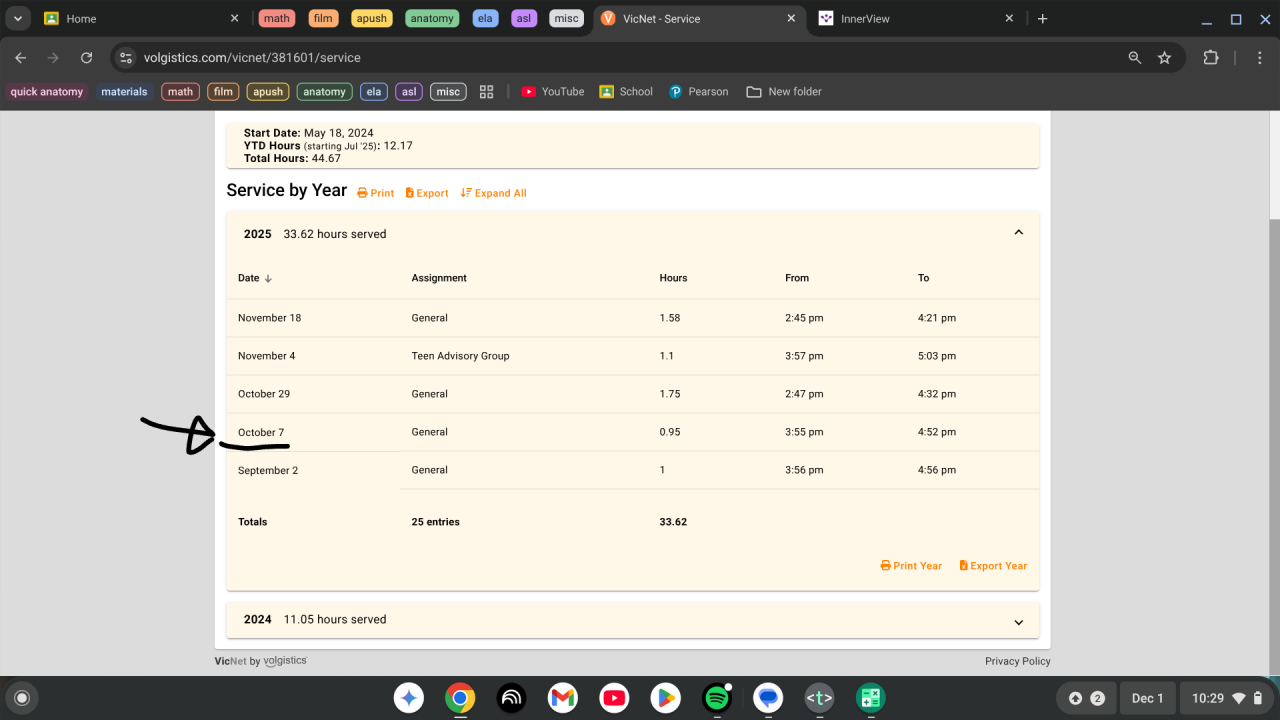
Task: Open the quick anatomy saved group in bookmarks bar
Action: (x=47, y=92)
